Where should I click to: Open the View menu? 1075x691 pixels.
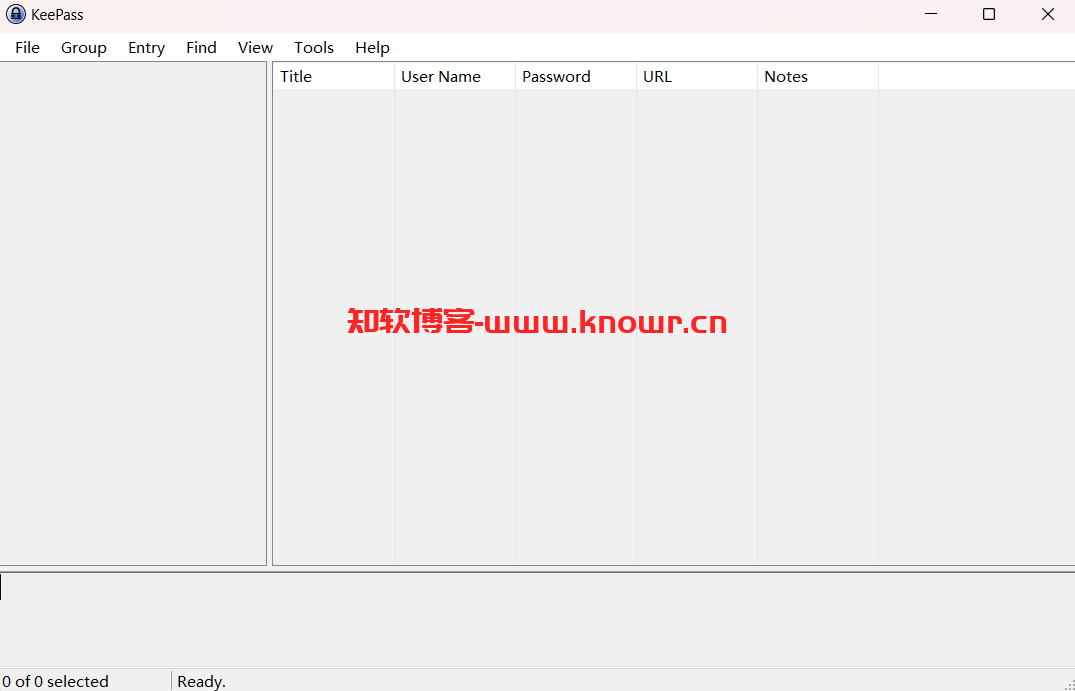(x=255, y=47)
